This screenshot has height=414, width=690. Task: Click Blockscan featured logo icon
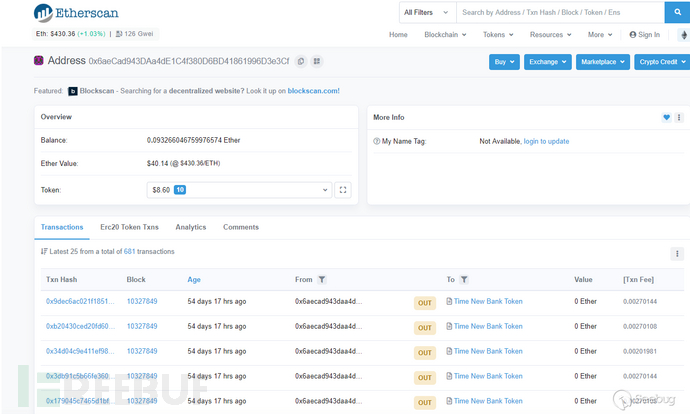(x=73, y=91)
